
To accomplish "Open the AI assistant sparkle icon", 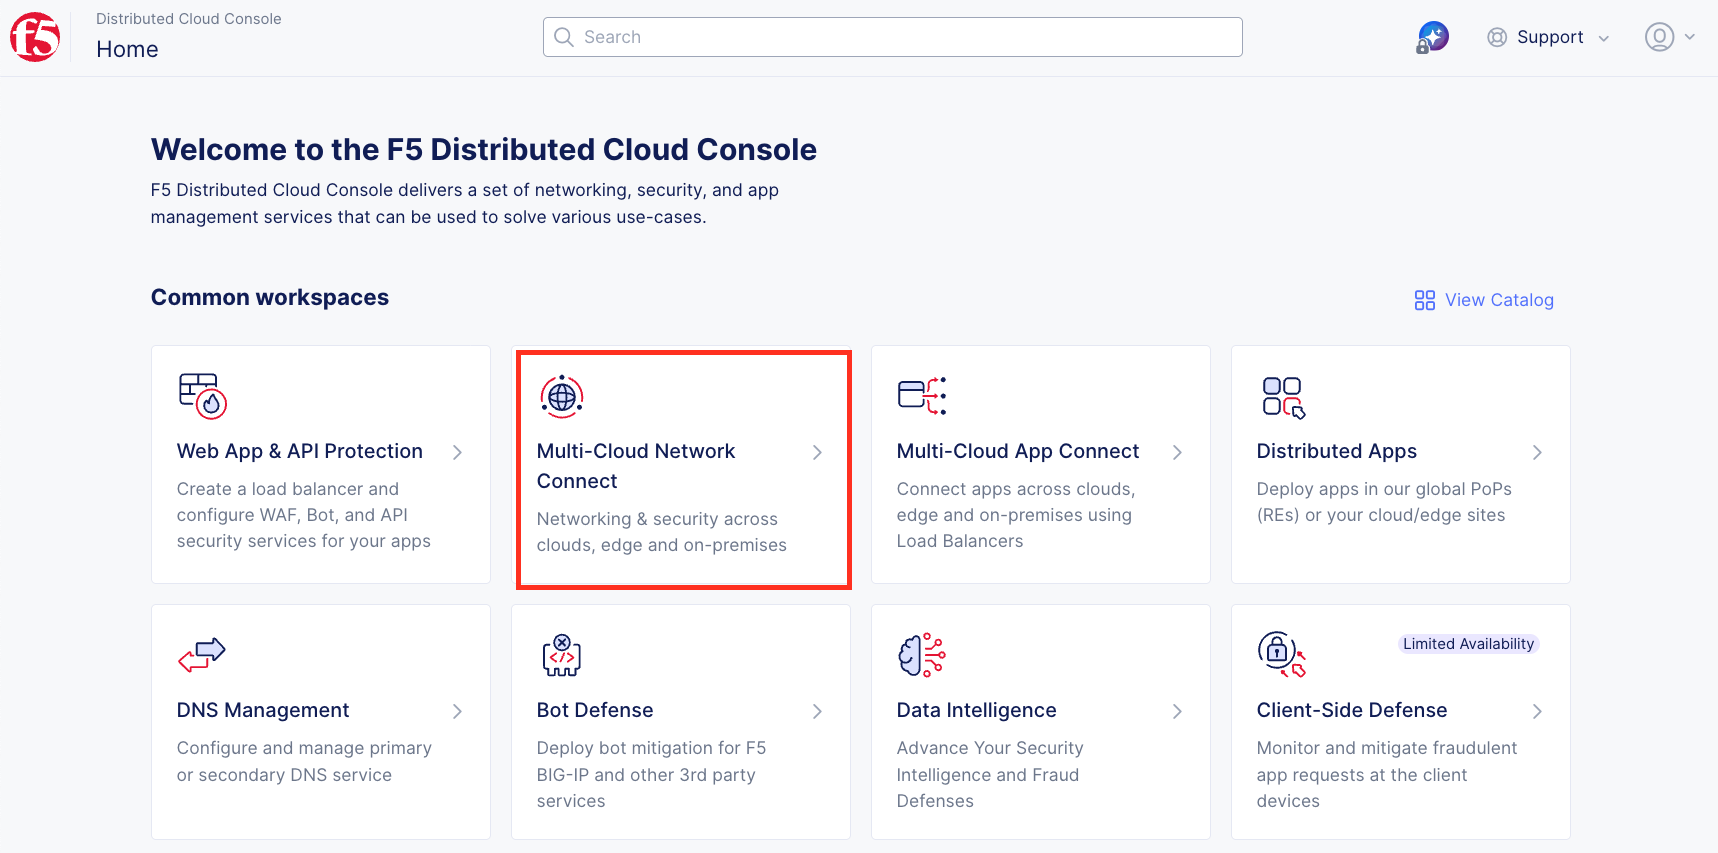I will (1433, 37).
